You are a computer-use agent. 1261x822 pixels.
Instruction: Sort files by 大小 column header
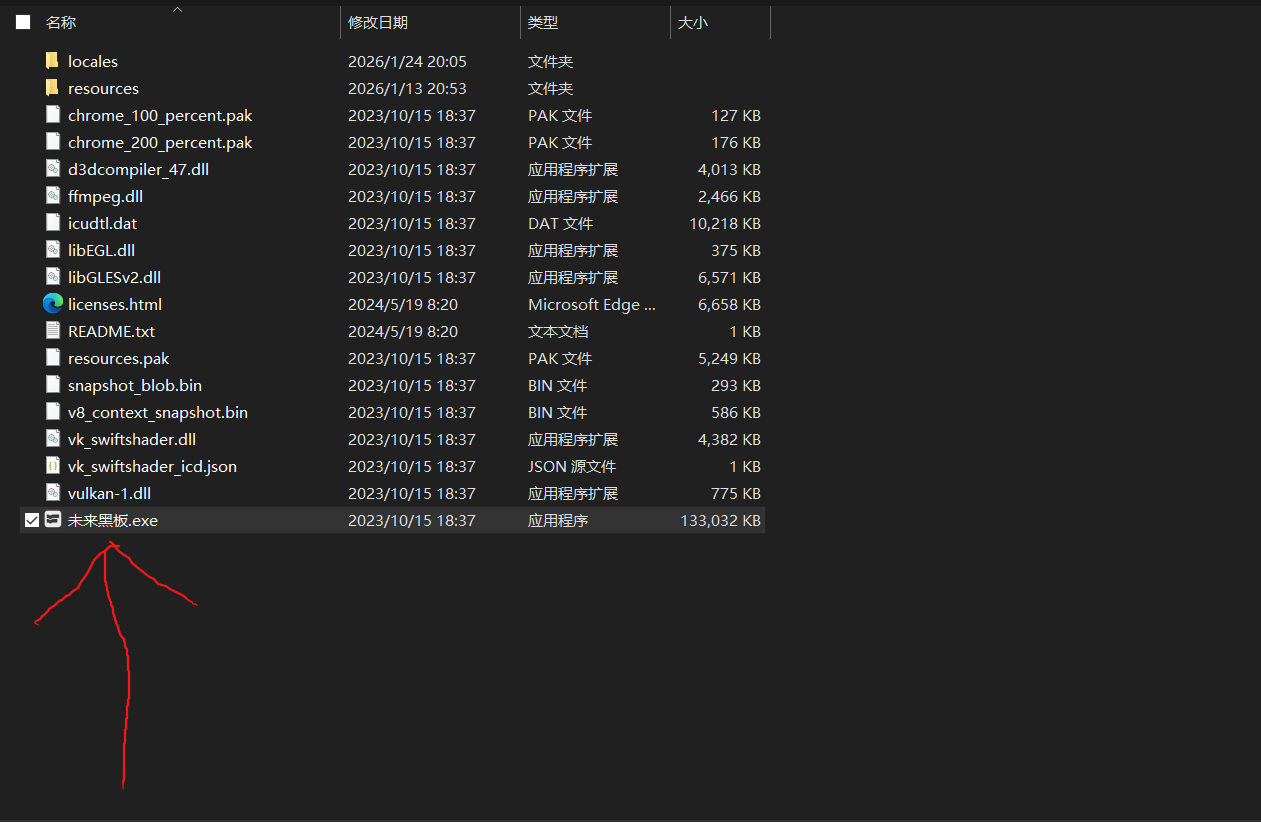pyautogui.click(x=692, y=22)
